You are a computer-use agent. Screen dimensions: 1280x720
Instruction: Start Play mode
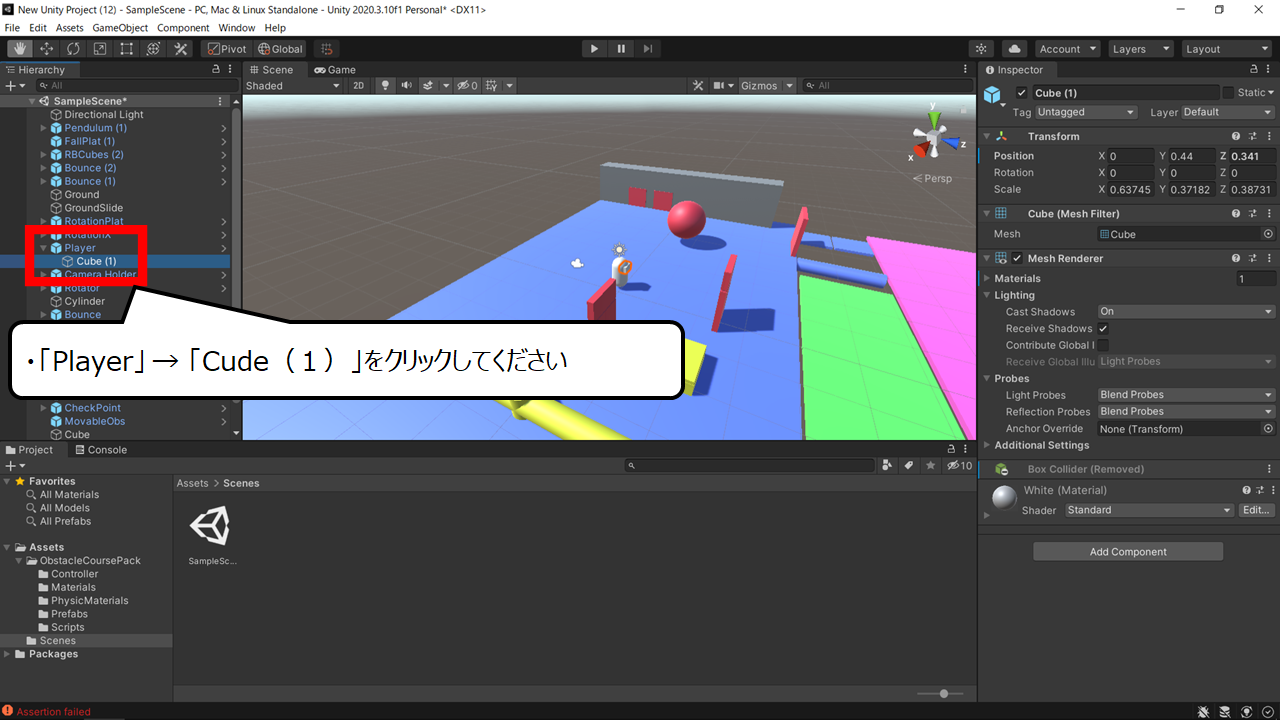594,49
